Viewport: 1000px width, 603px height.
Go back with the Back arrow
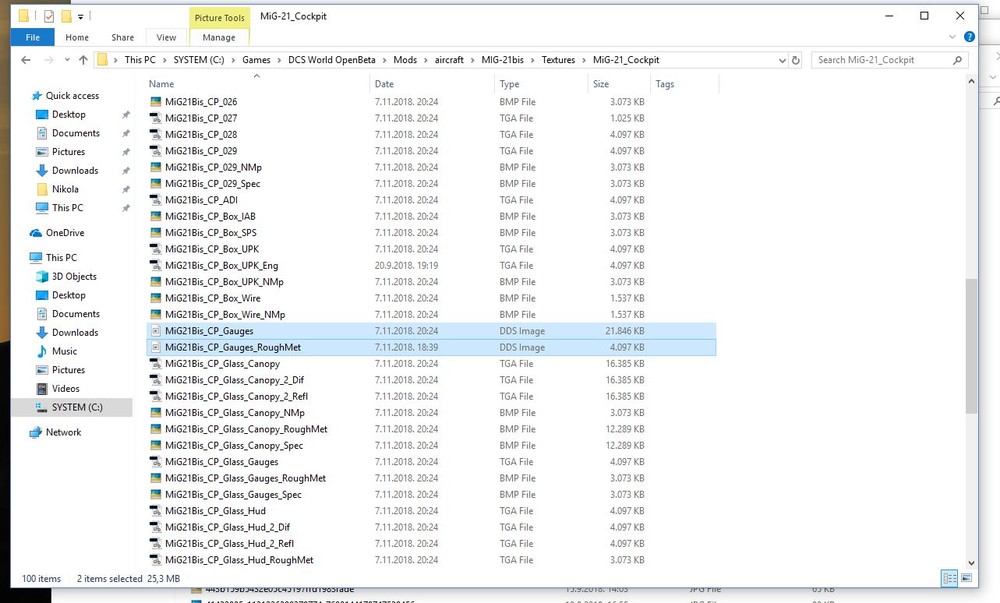(26, 60)
